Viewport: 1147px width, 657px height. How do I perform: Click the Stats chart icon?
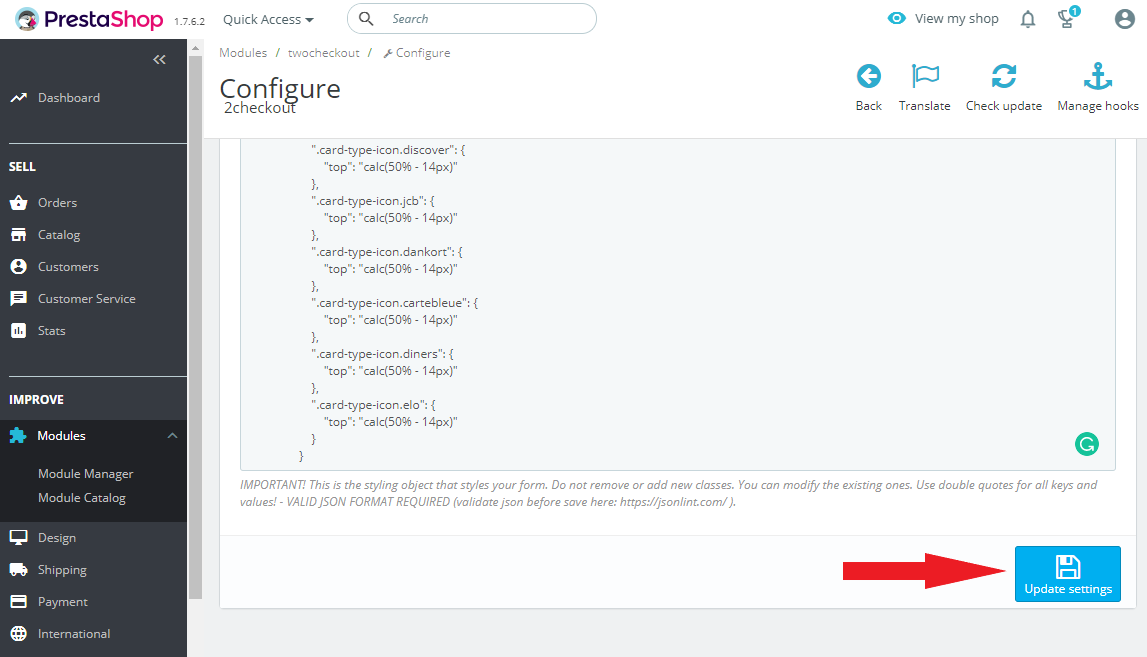[18, 331]
